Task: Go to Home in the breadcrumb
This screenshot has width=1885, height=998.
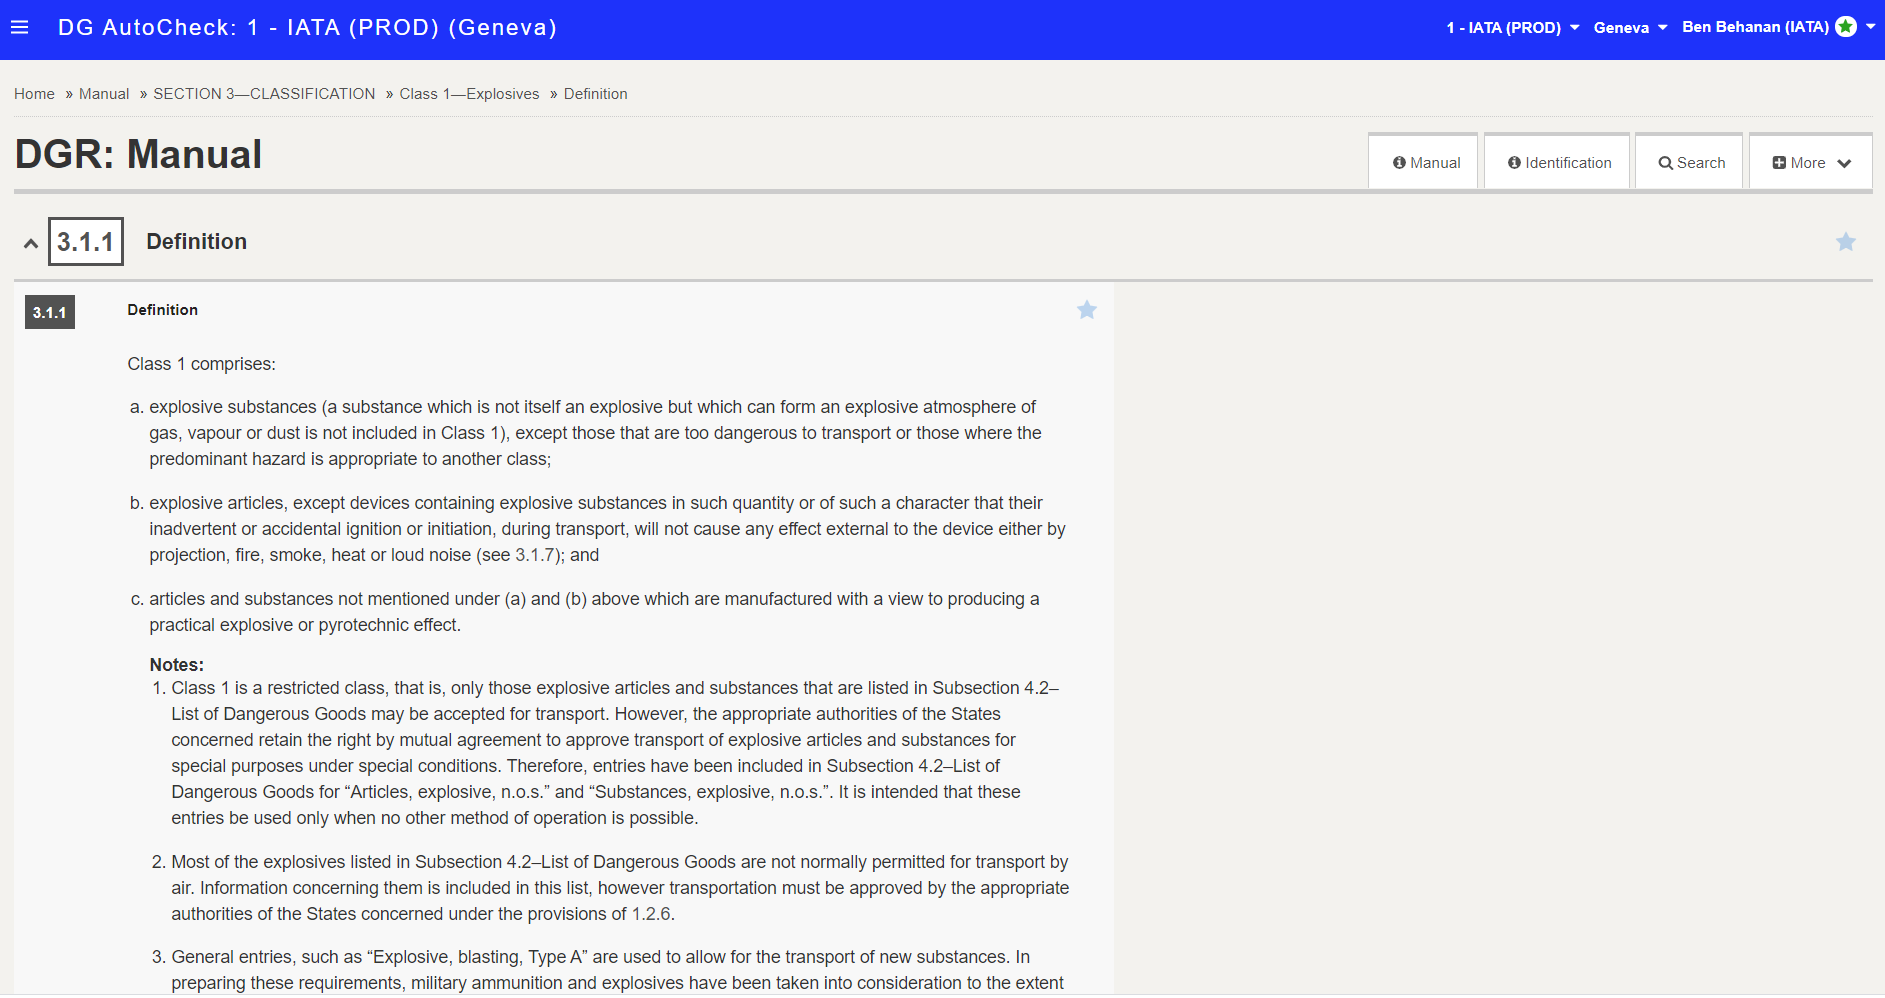Action: coord(34,94)
